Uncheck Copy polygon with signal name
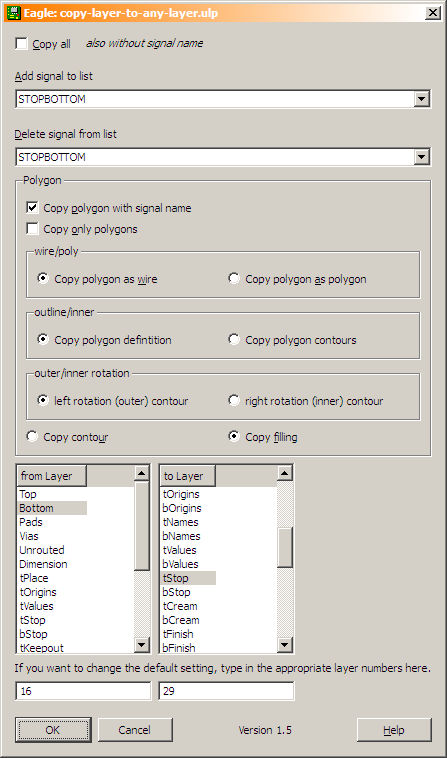This screenshot has width=447, height=758. tap(32, 207)
